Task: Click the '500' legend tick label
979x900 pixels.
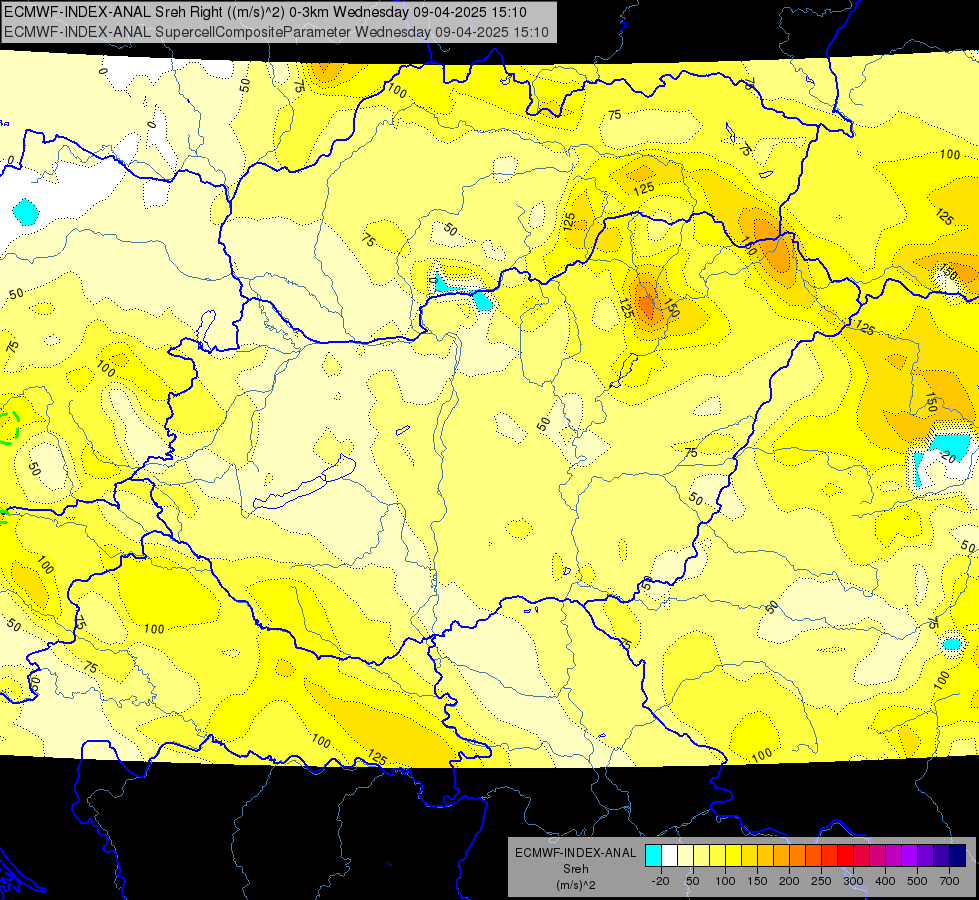Action: 917,881
